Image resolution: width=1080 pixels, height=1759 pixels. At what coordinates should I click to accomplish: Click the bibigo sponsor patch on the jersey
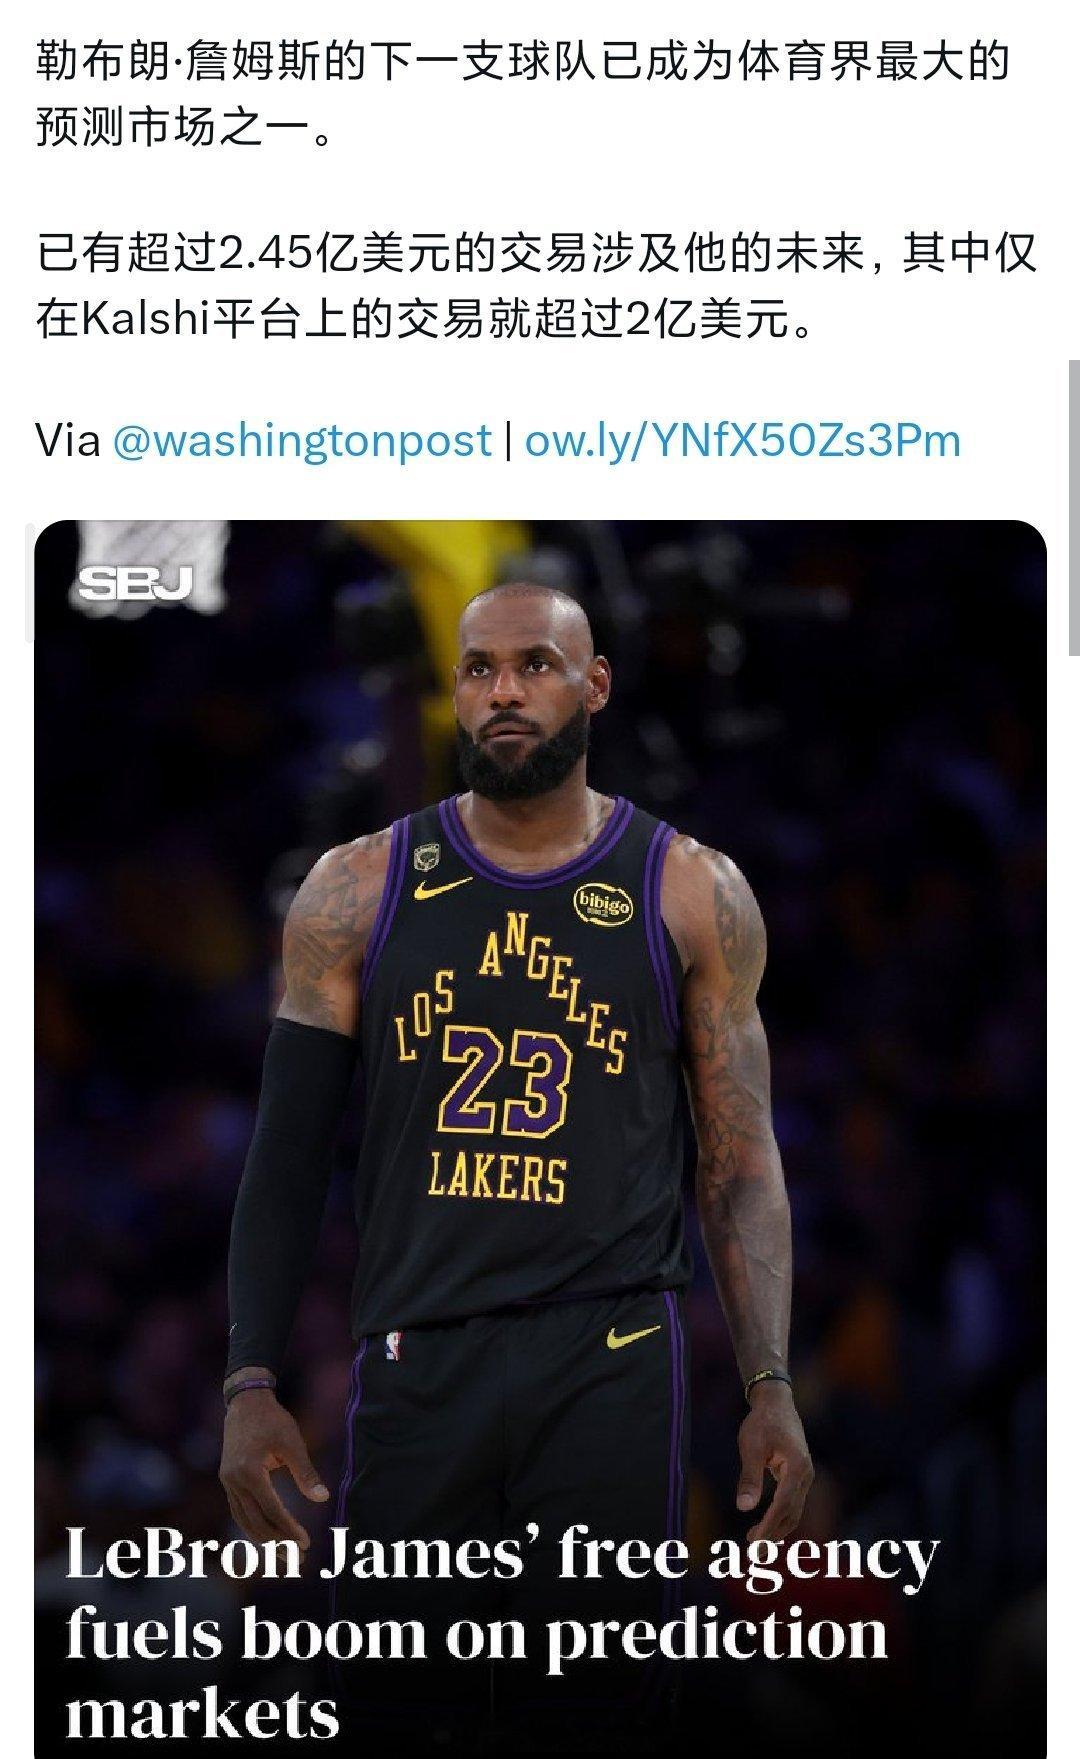[x=601, y=904]
